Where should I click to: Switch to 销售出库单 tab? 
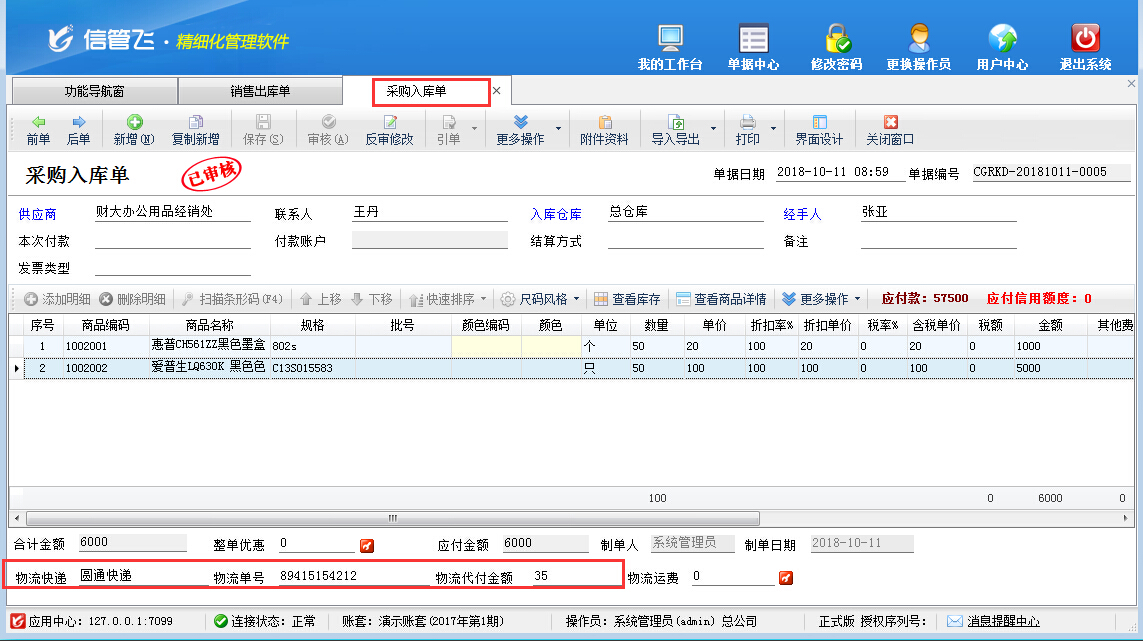coord(260,91)
